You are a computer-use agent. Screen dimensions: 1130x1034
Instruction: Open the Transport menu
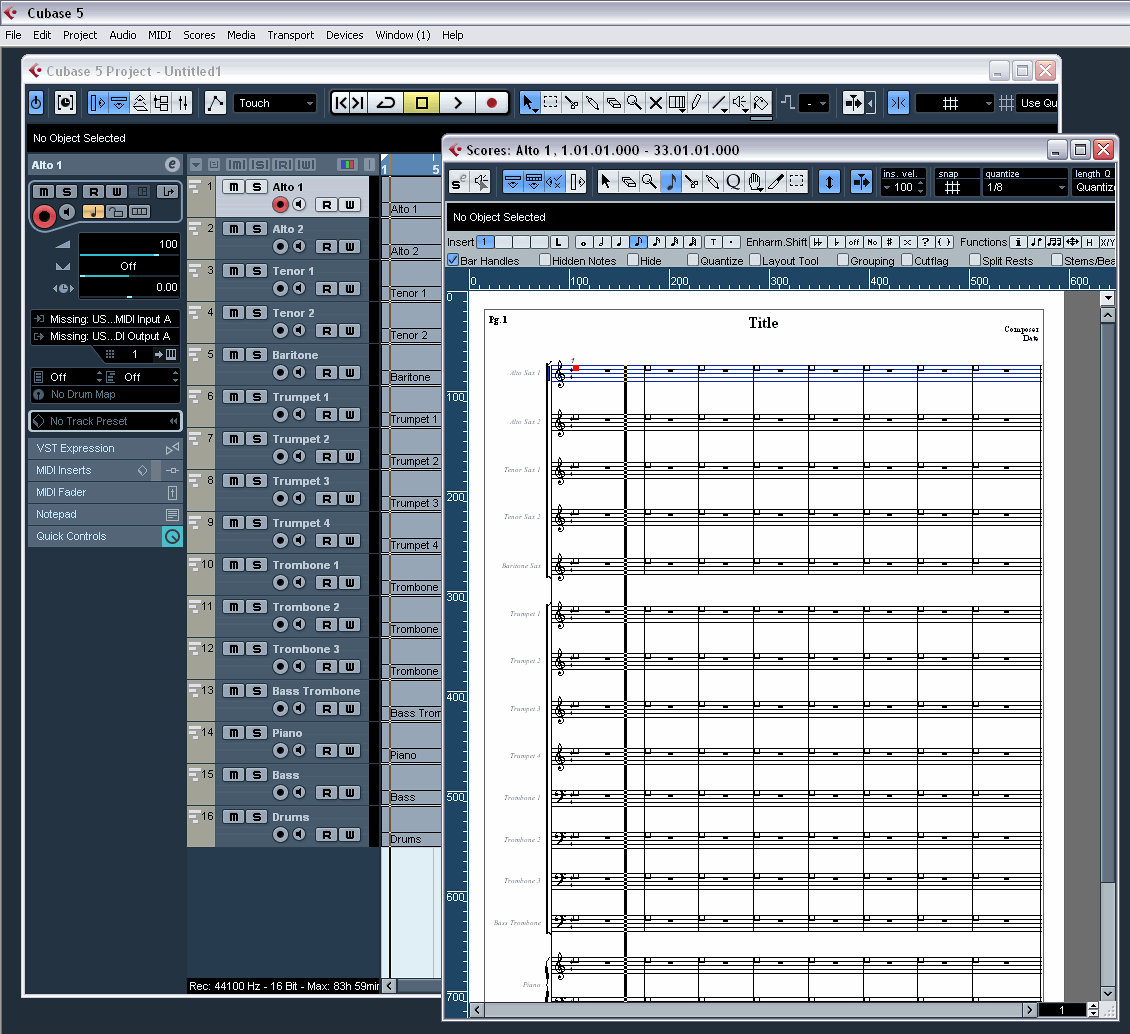tap(290, 35)
